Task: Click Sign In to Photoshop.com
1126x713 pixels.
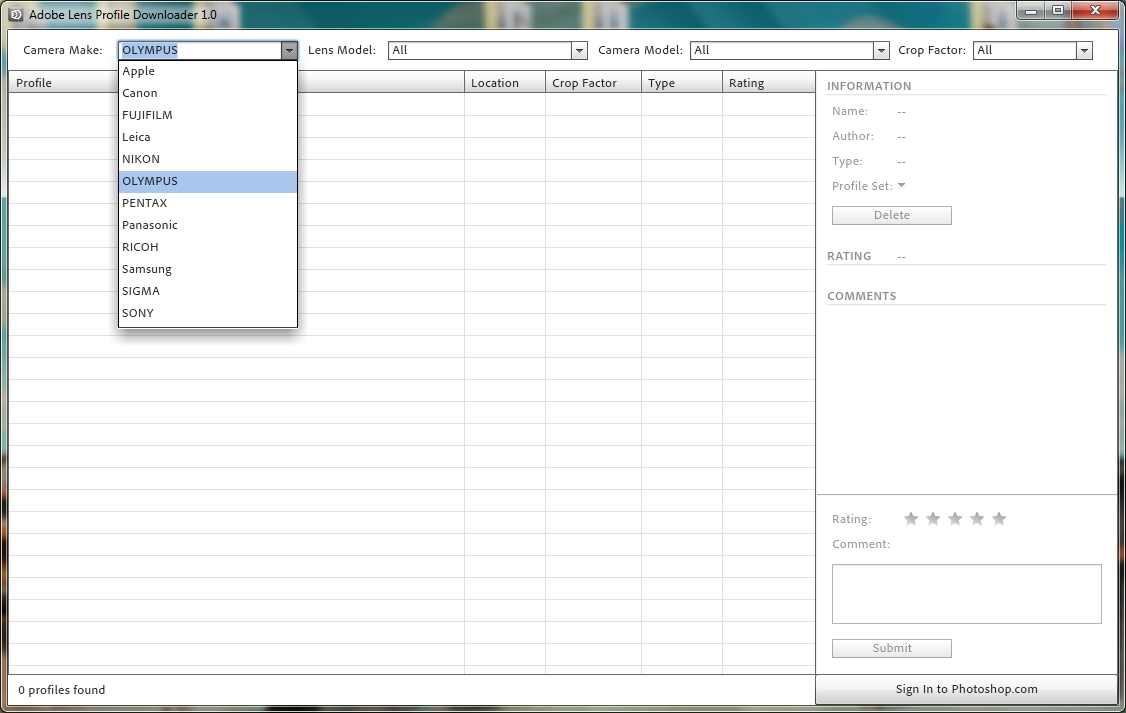Action: (966, 689)
